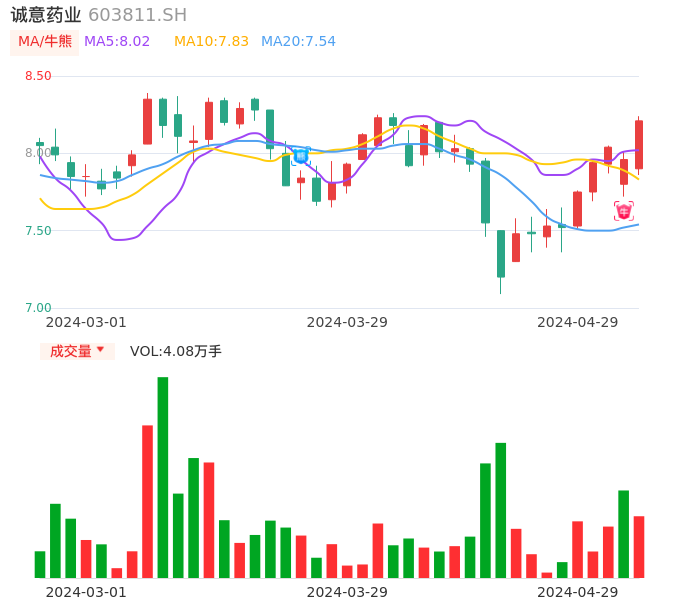Toggle the MA5:8.02 line legend
Viewport: 686px width, 606px height.
tap(117, 41)
